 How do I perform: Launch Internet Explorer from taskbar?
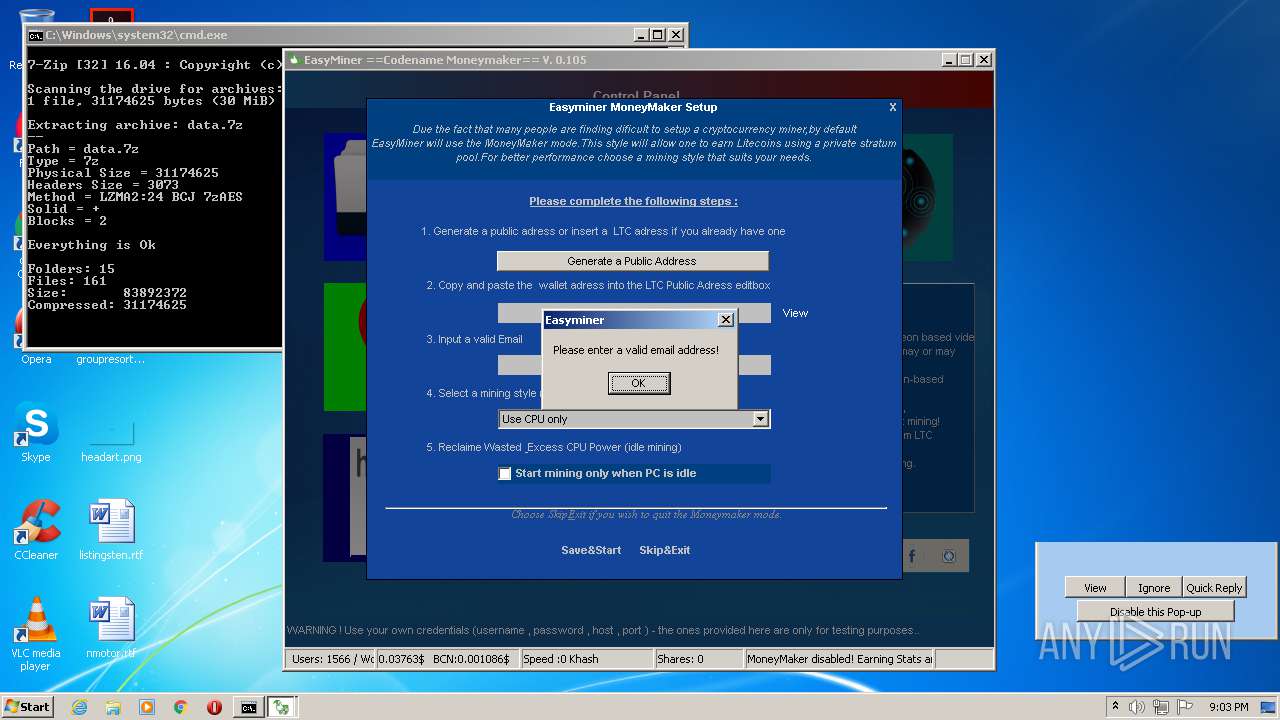(79, 707)
